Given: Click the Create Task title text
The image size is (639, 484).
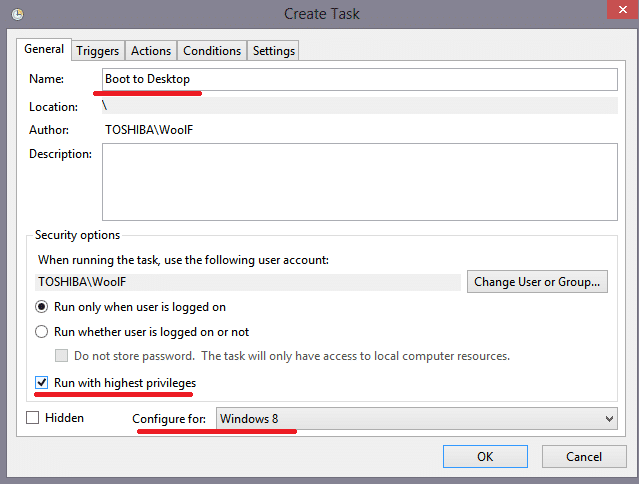Looking at the screenshot, I should pyautogui.click(x=322, y=14).
